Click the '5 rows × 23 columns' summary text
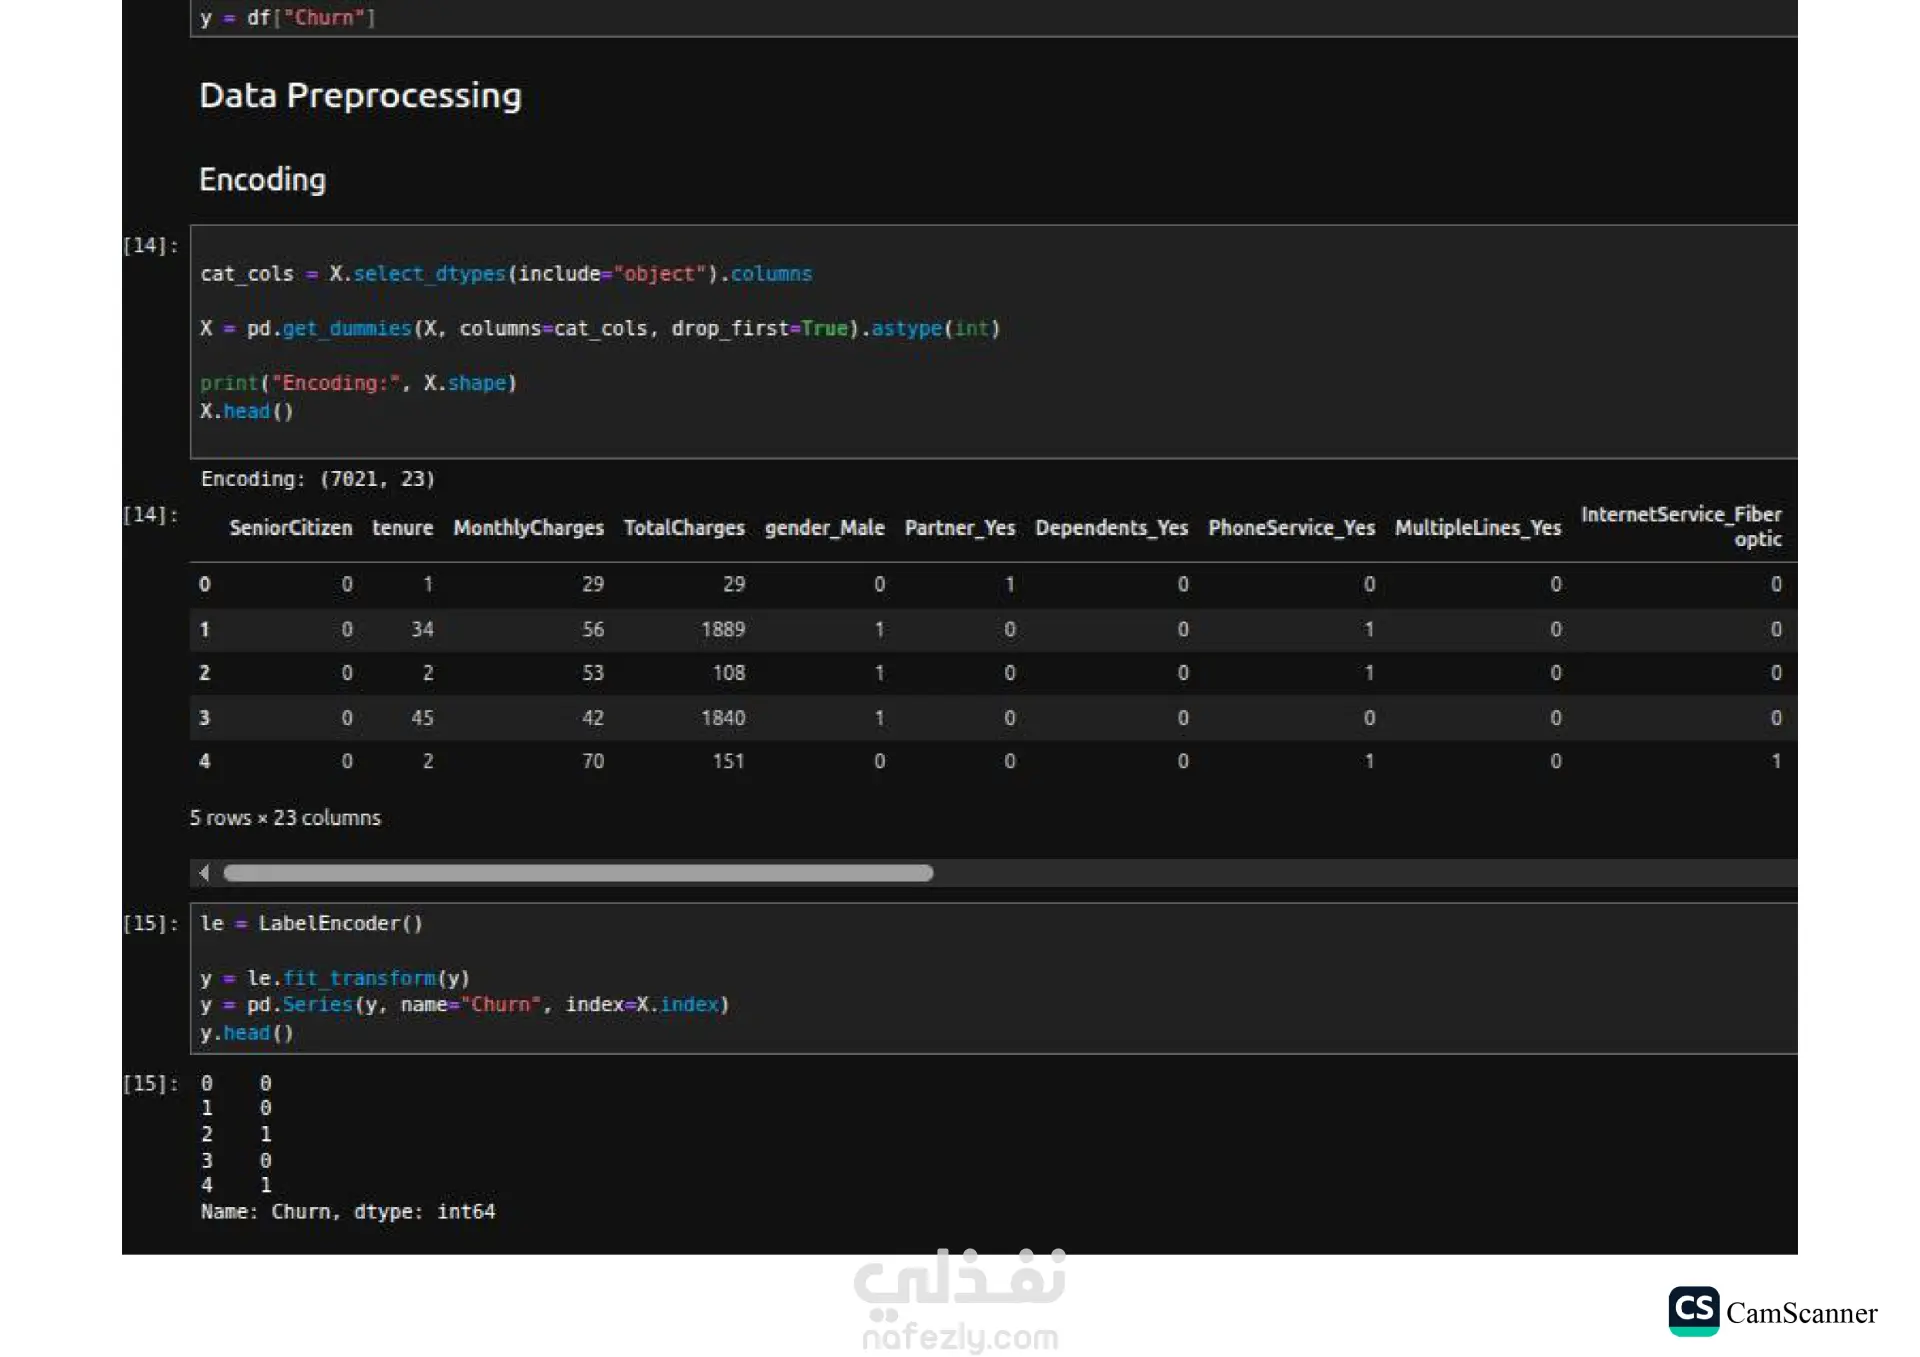 coord(285,818)
